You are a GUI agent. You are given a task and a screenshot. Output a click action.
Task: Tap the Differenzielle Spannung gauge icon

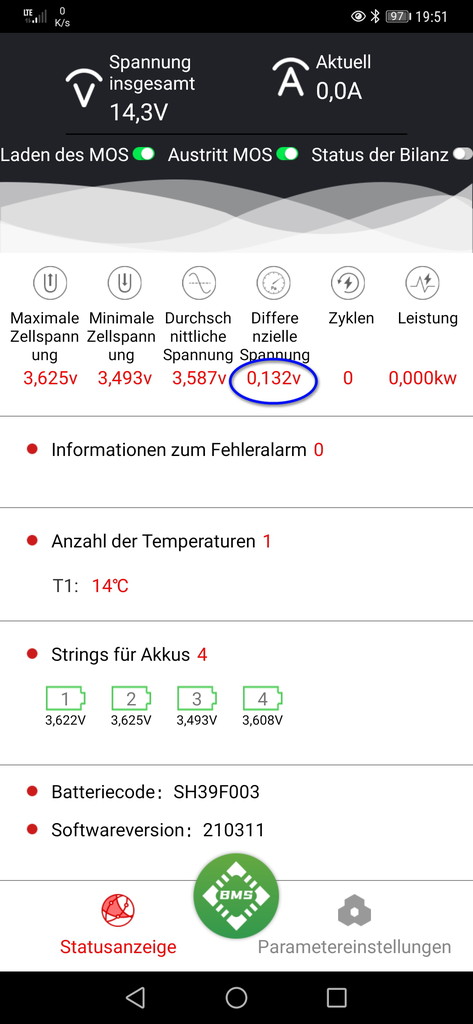(274, 282)
